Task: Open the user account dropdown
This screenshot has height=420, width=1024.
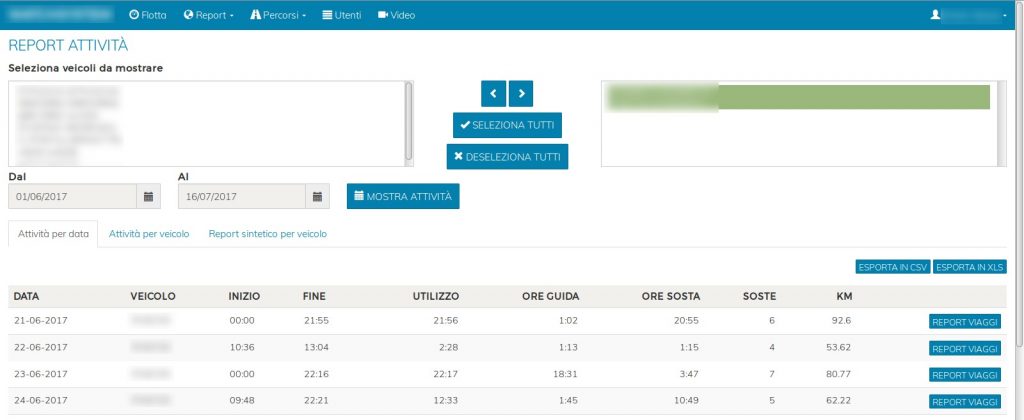Action: pos(968,15)
